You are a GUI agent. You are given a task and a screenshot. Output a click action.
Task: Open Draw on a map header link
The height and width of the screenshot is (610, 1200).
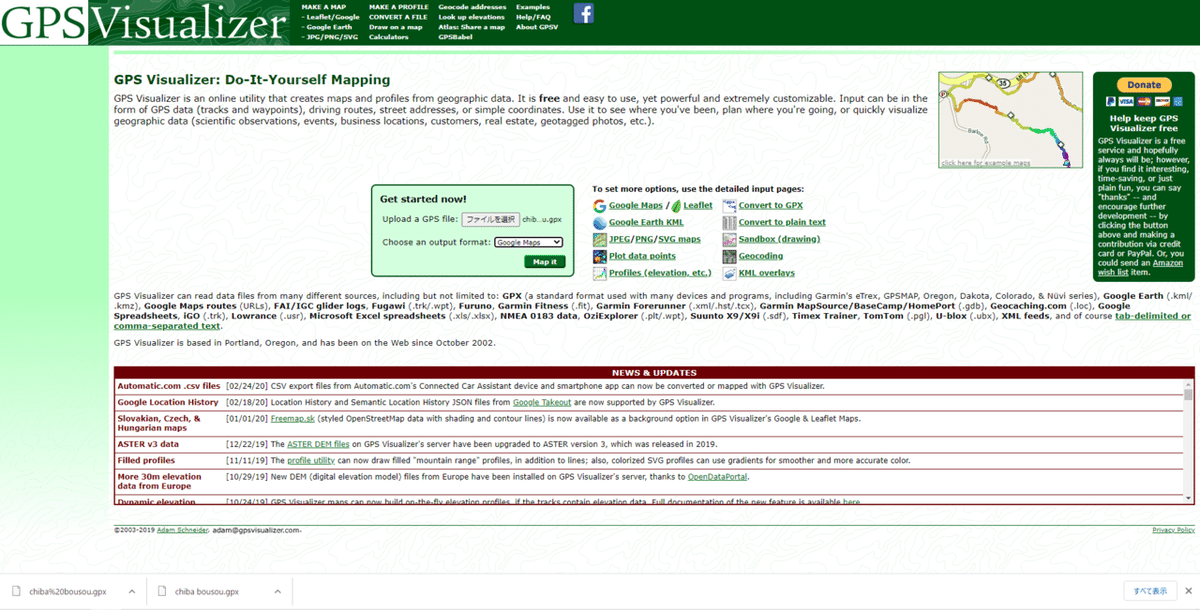click(x=395, y=27)
